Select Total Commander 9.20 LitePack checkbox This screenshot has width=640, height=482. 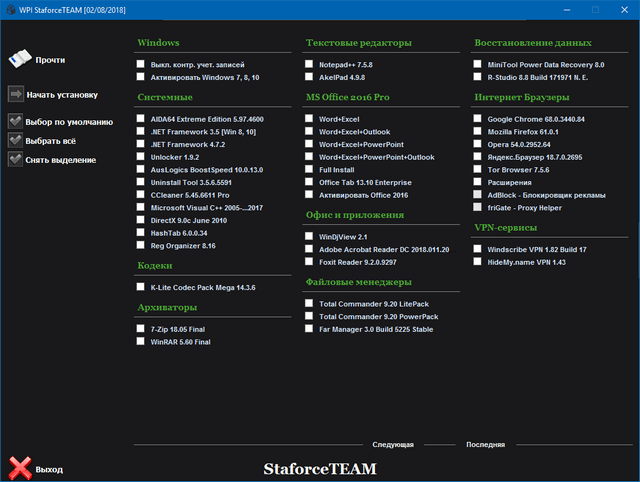click(x=309, y=303)
